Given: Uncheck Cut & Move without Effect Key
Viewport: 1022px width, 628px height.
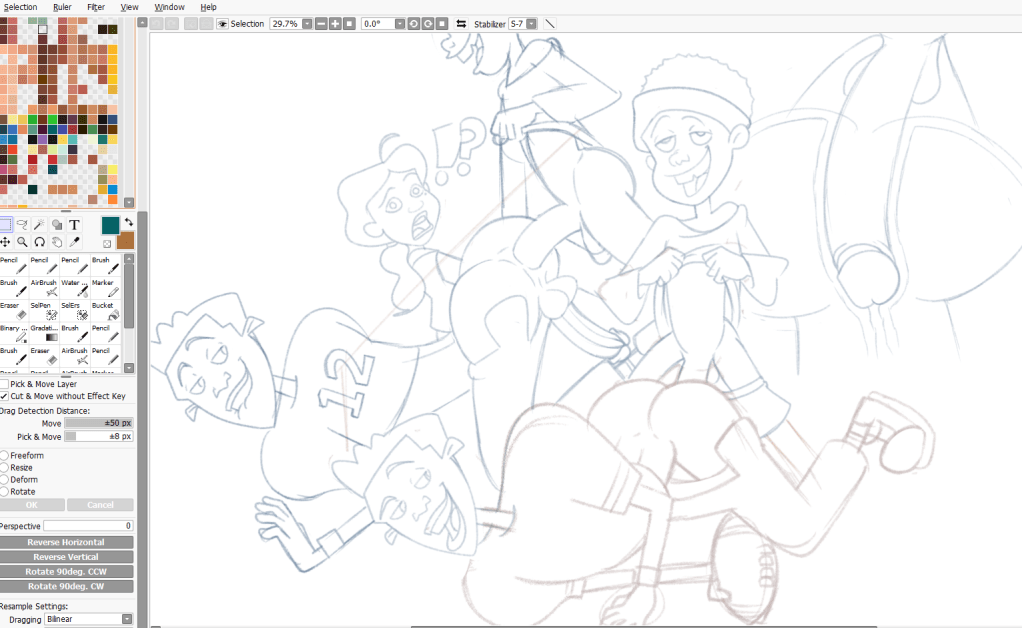Looking at the screenshot, I should [5, 396].
